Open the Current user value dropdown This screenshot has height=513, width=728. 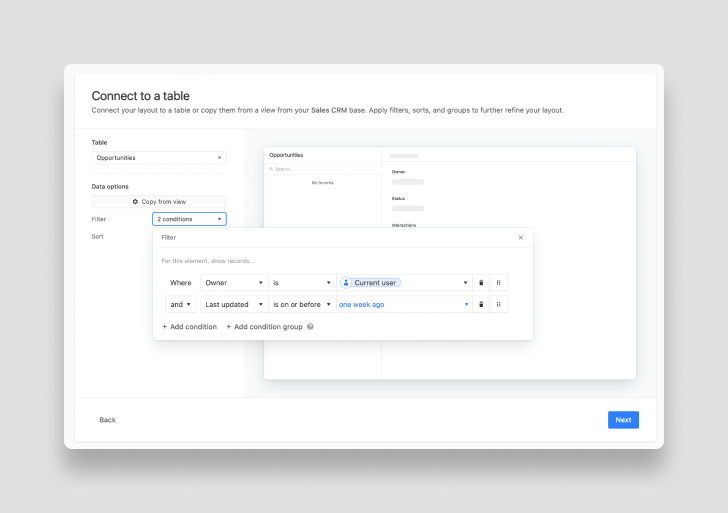click(x=404, y=283)
